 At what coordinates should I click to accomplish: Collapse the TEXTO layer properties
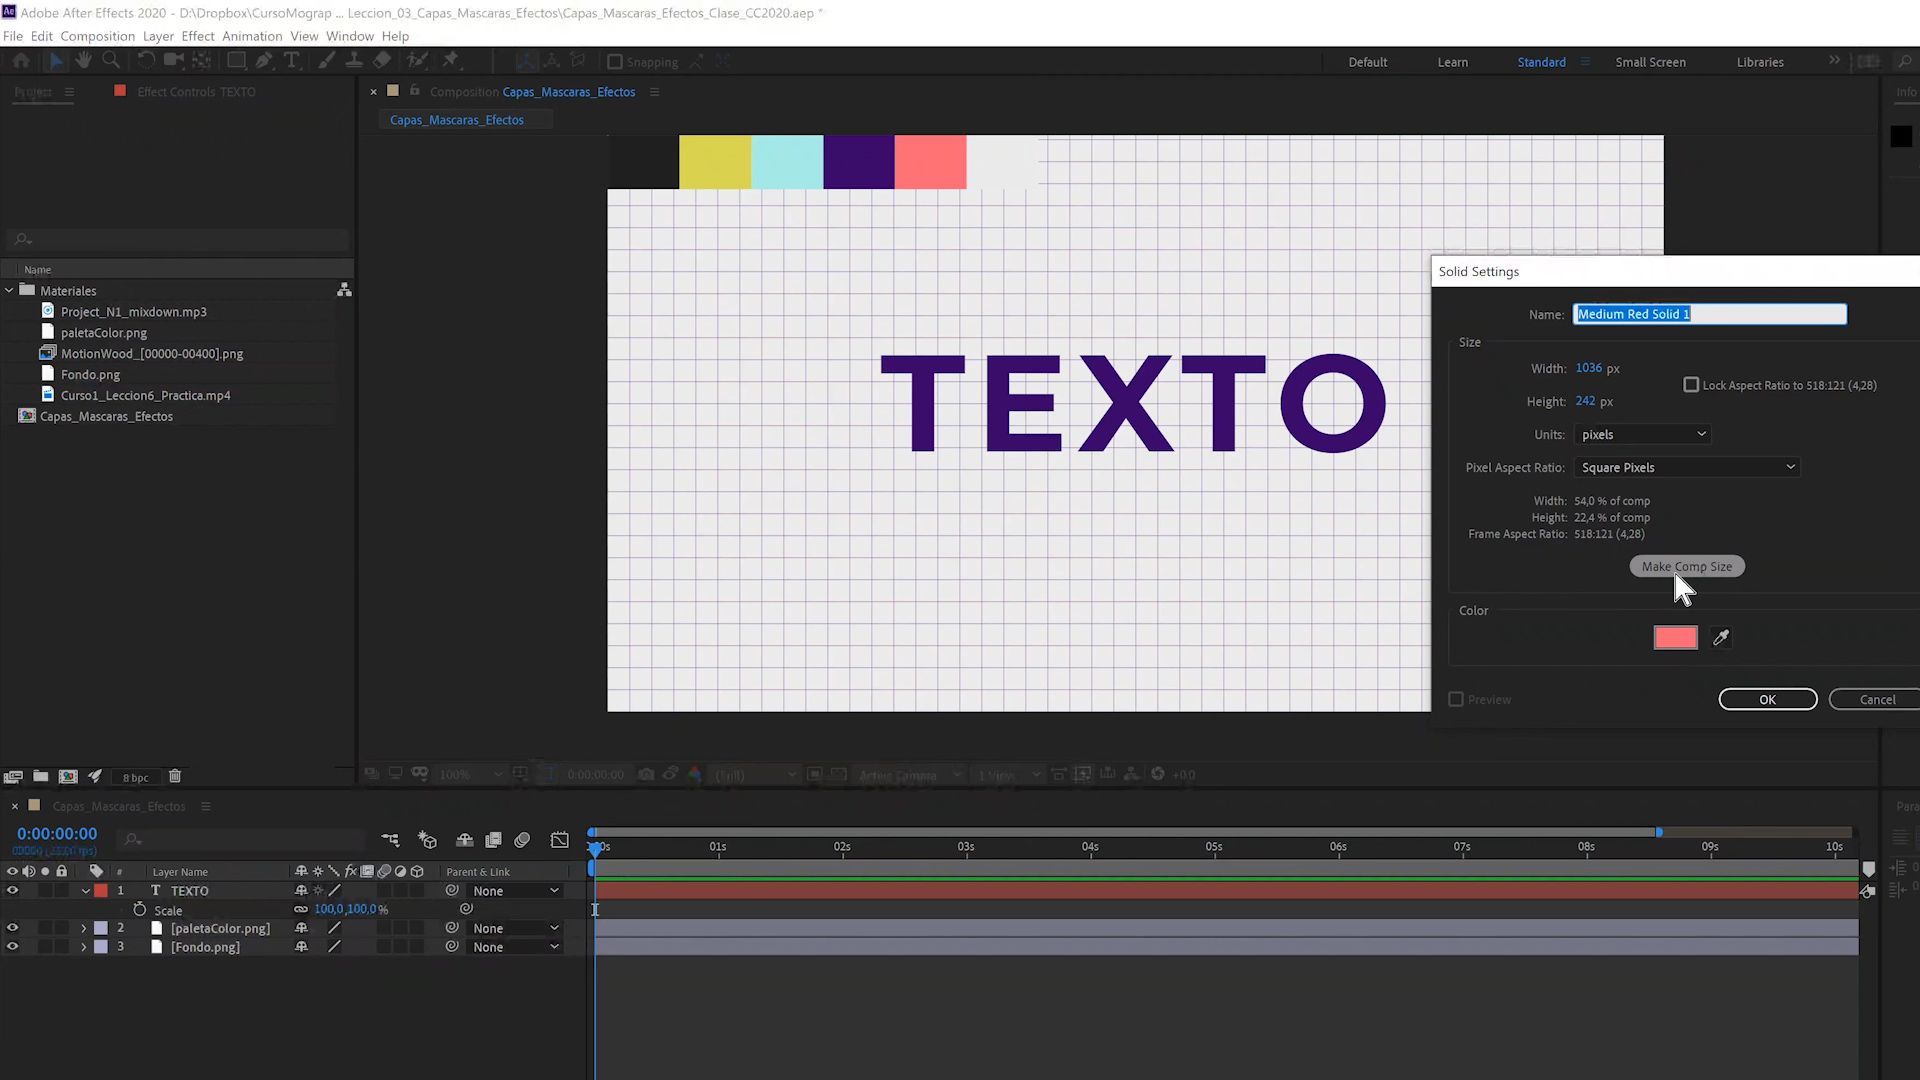pos(86,891)
